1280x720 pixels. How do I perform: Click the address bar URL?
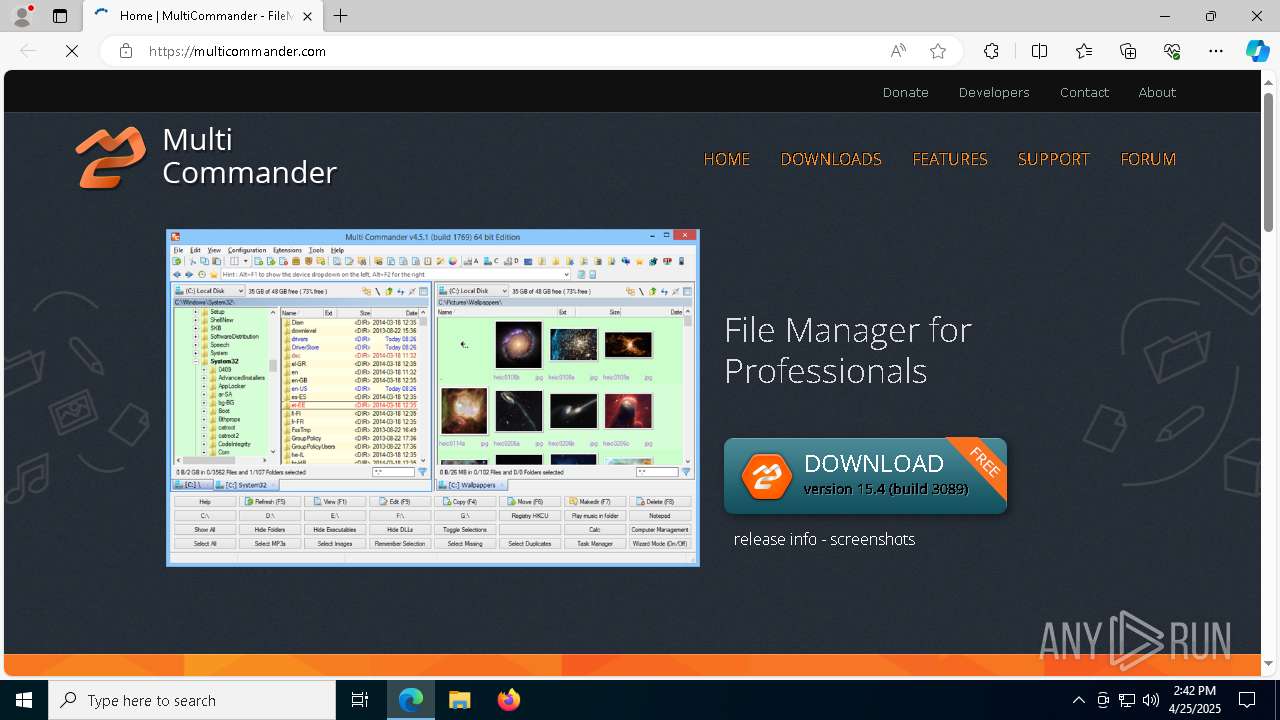(x=237, y=51)
